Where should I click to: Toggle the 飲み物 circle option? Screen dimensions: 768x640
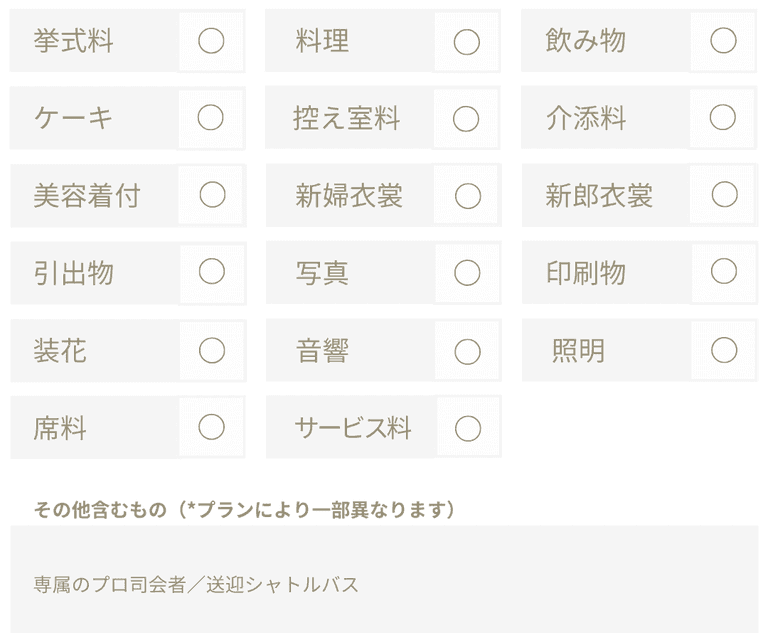pos(723,40)
